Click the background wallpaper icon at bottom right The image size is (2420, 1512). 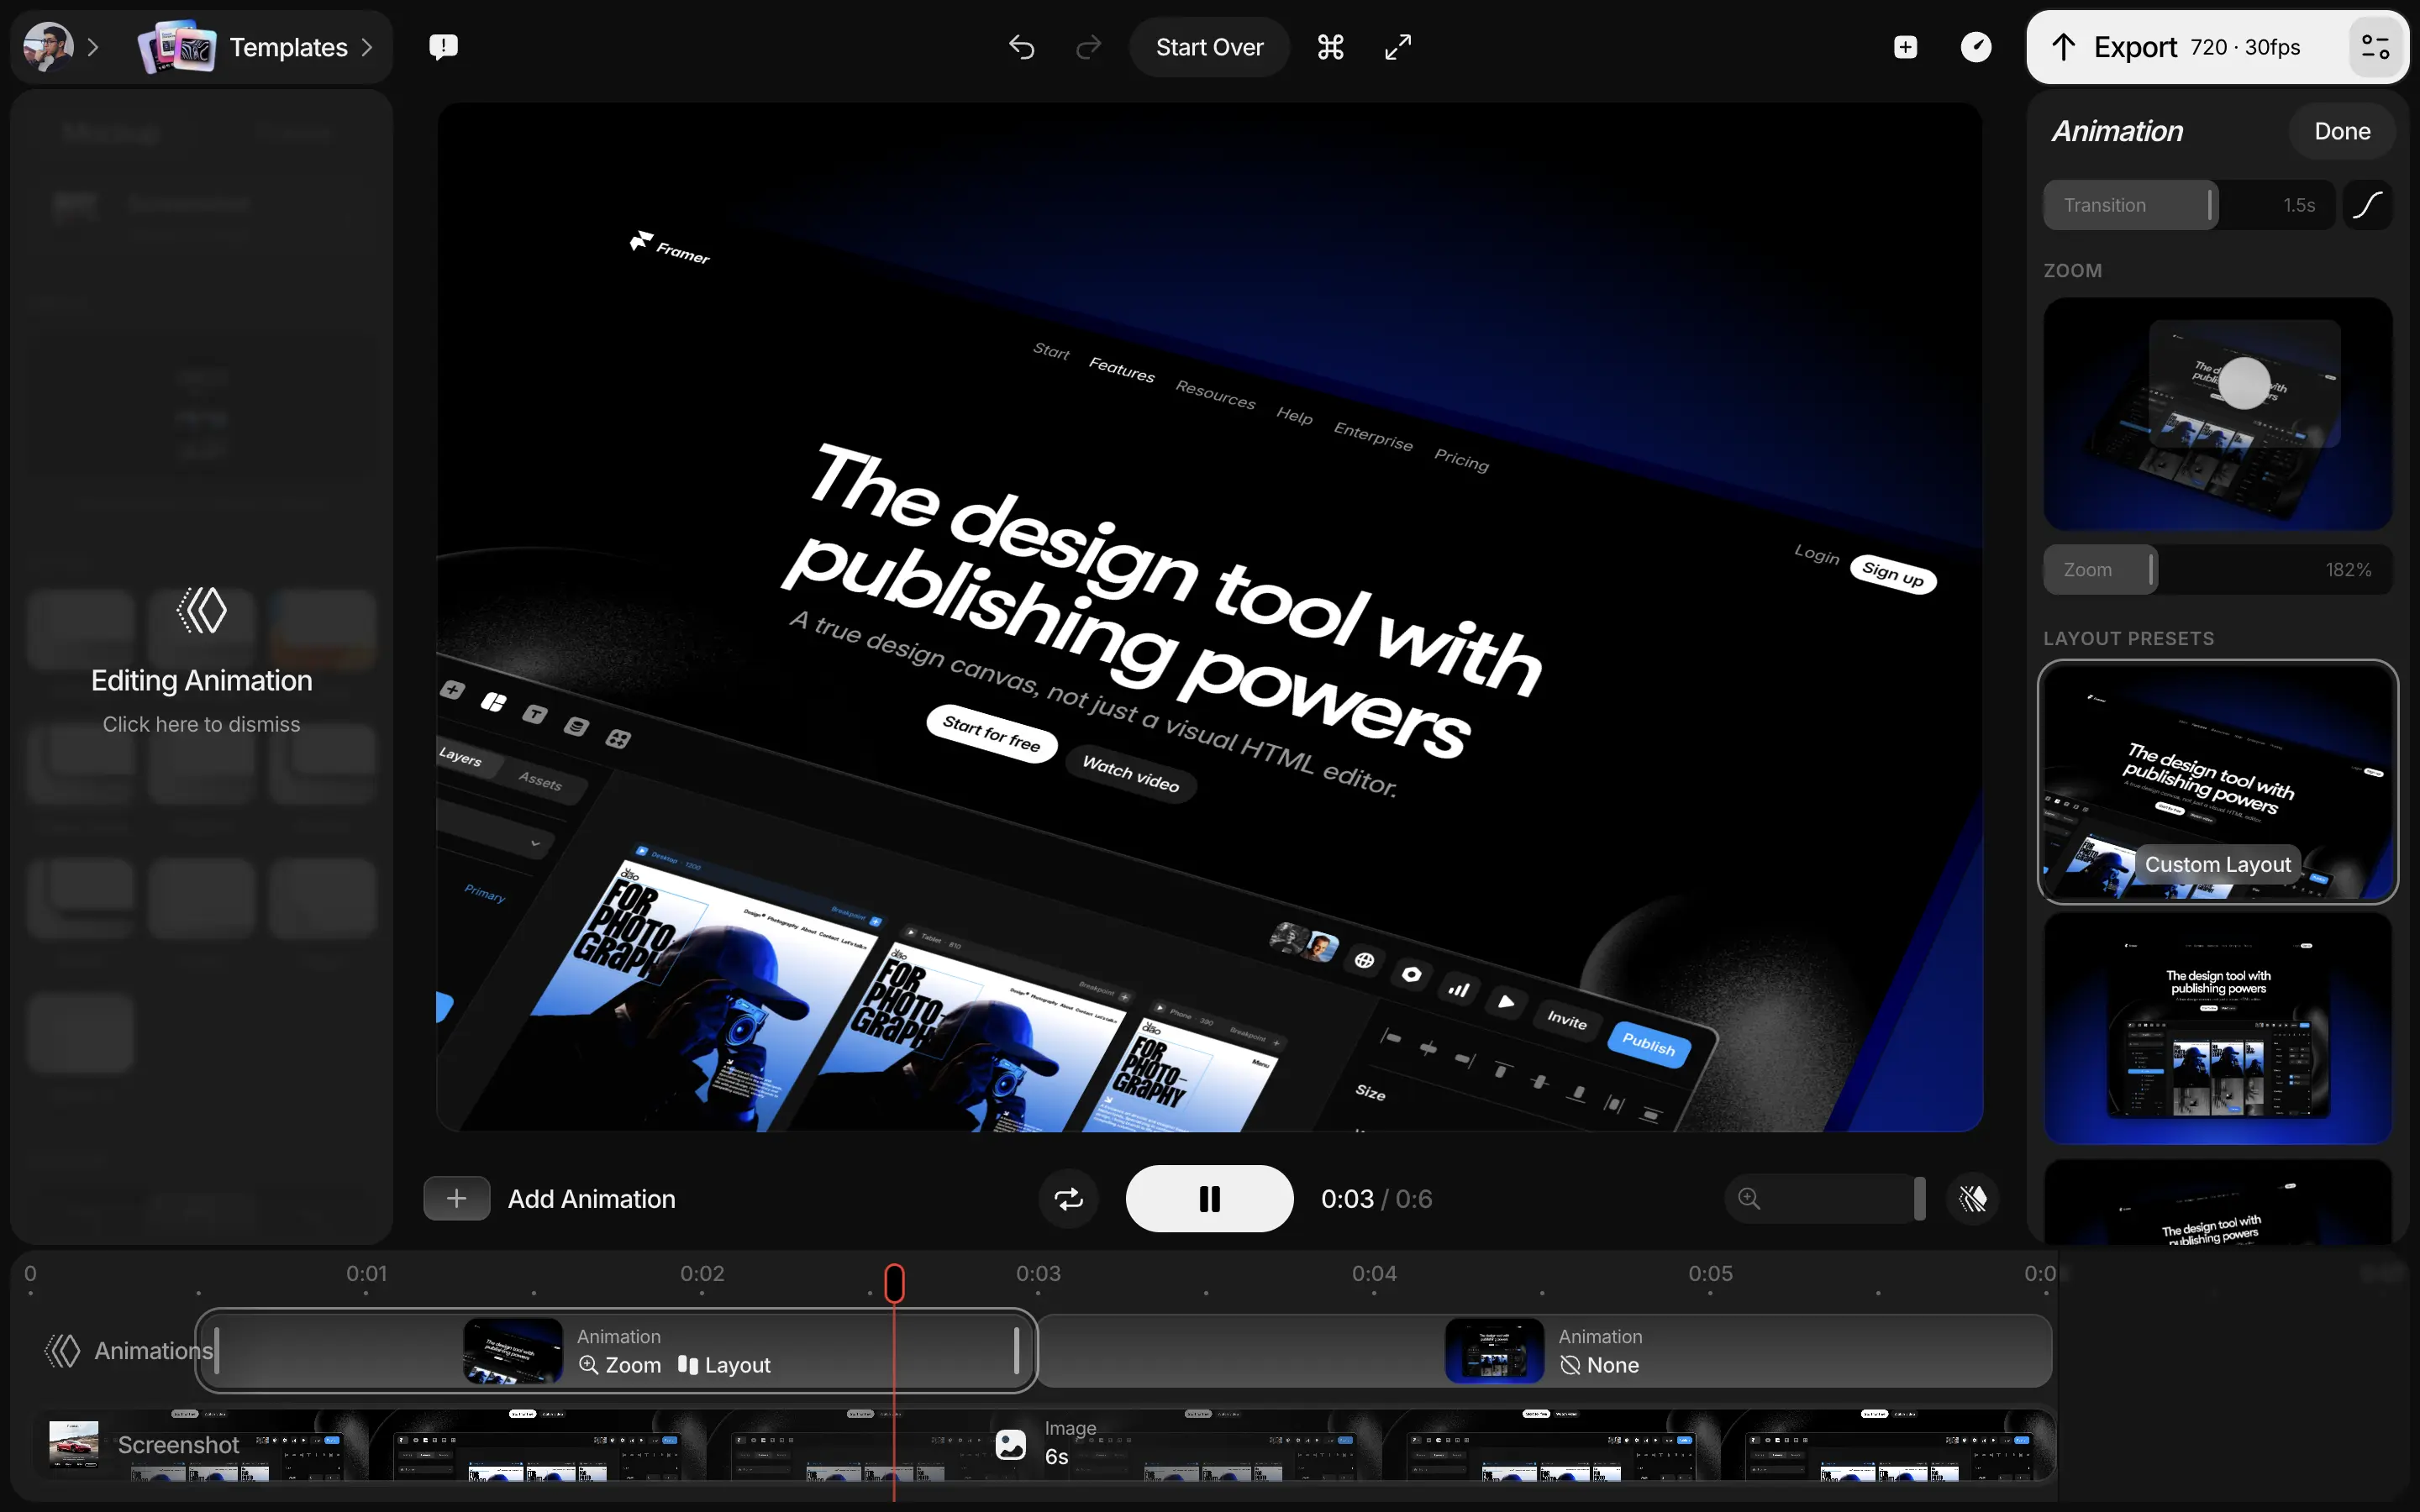pos(1972,1198)
